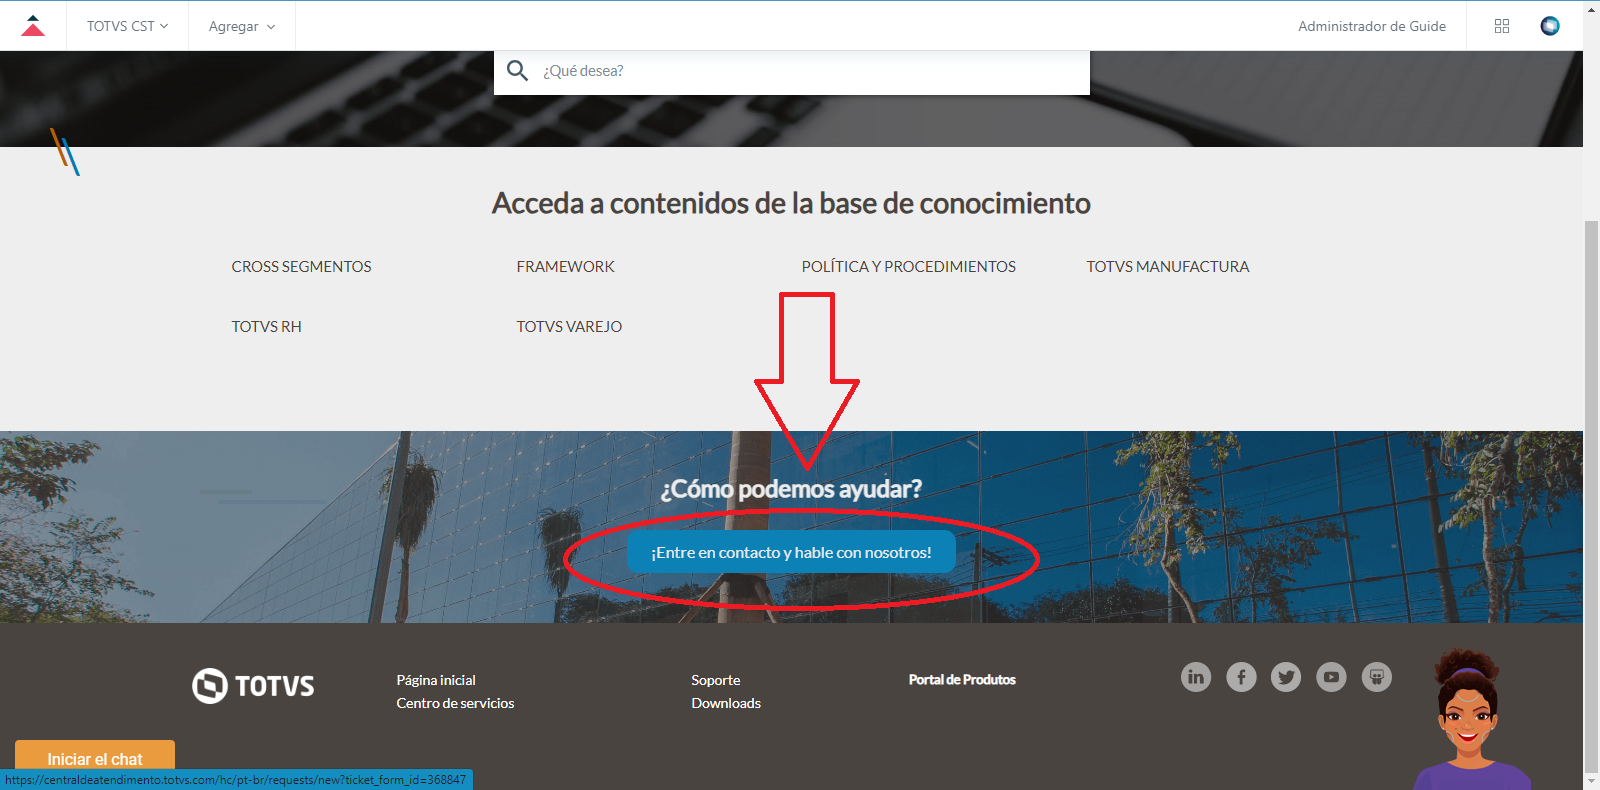Open TOTVS LinkedIn page icon

(x=1196, y=677)
